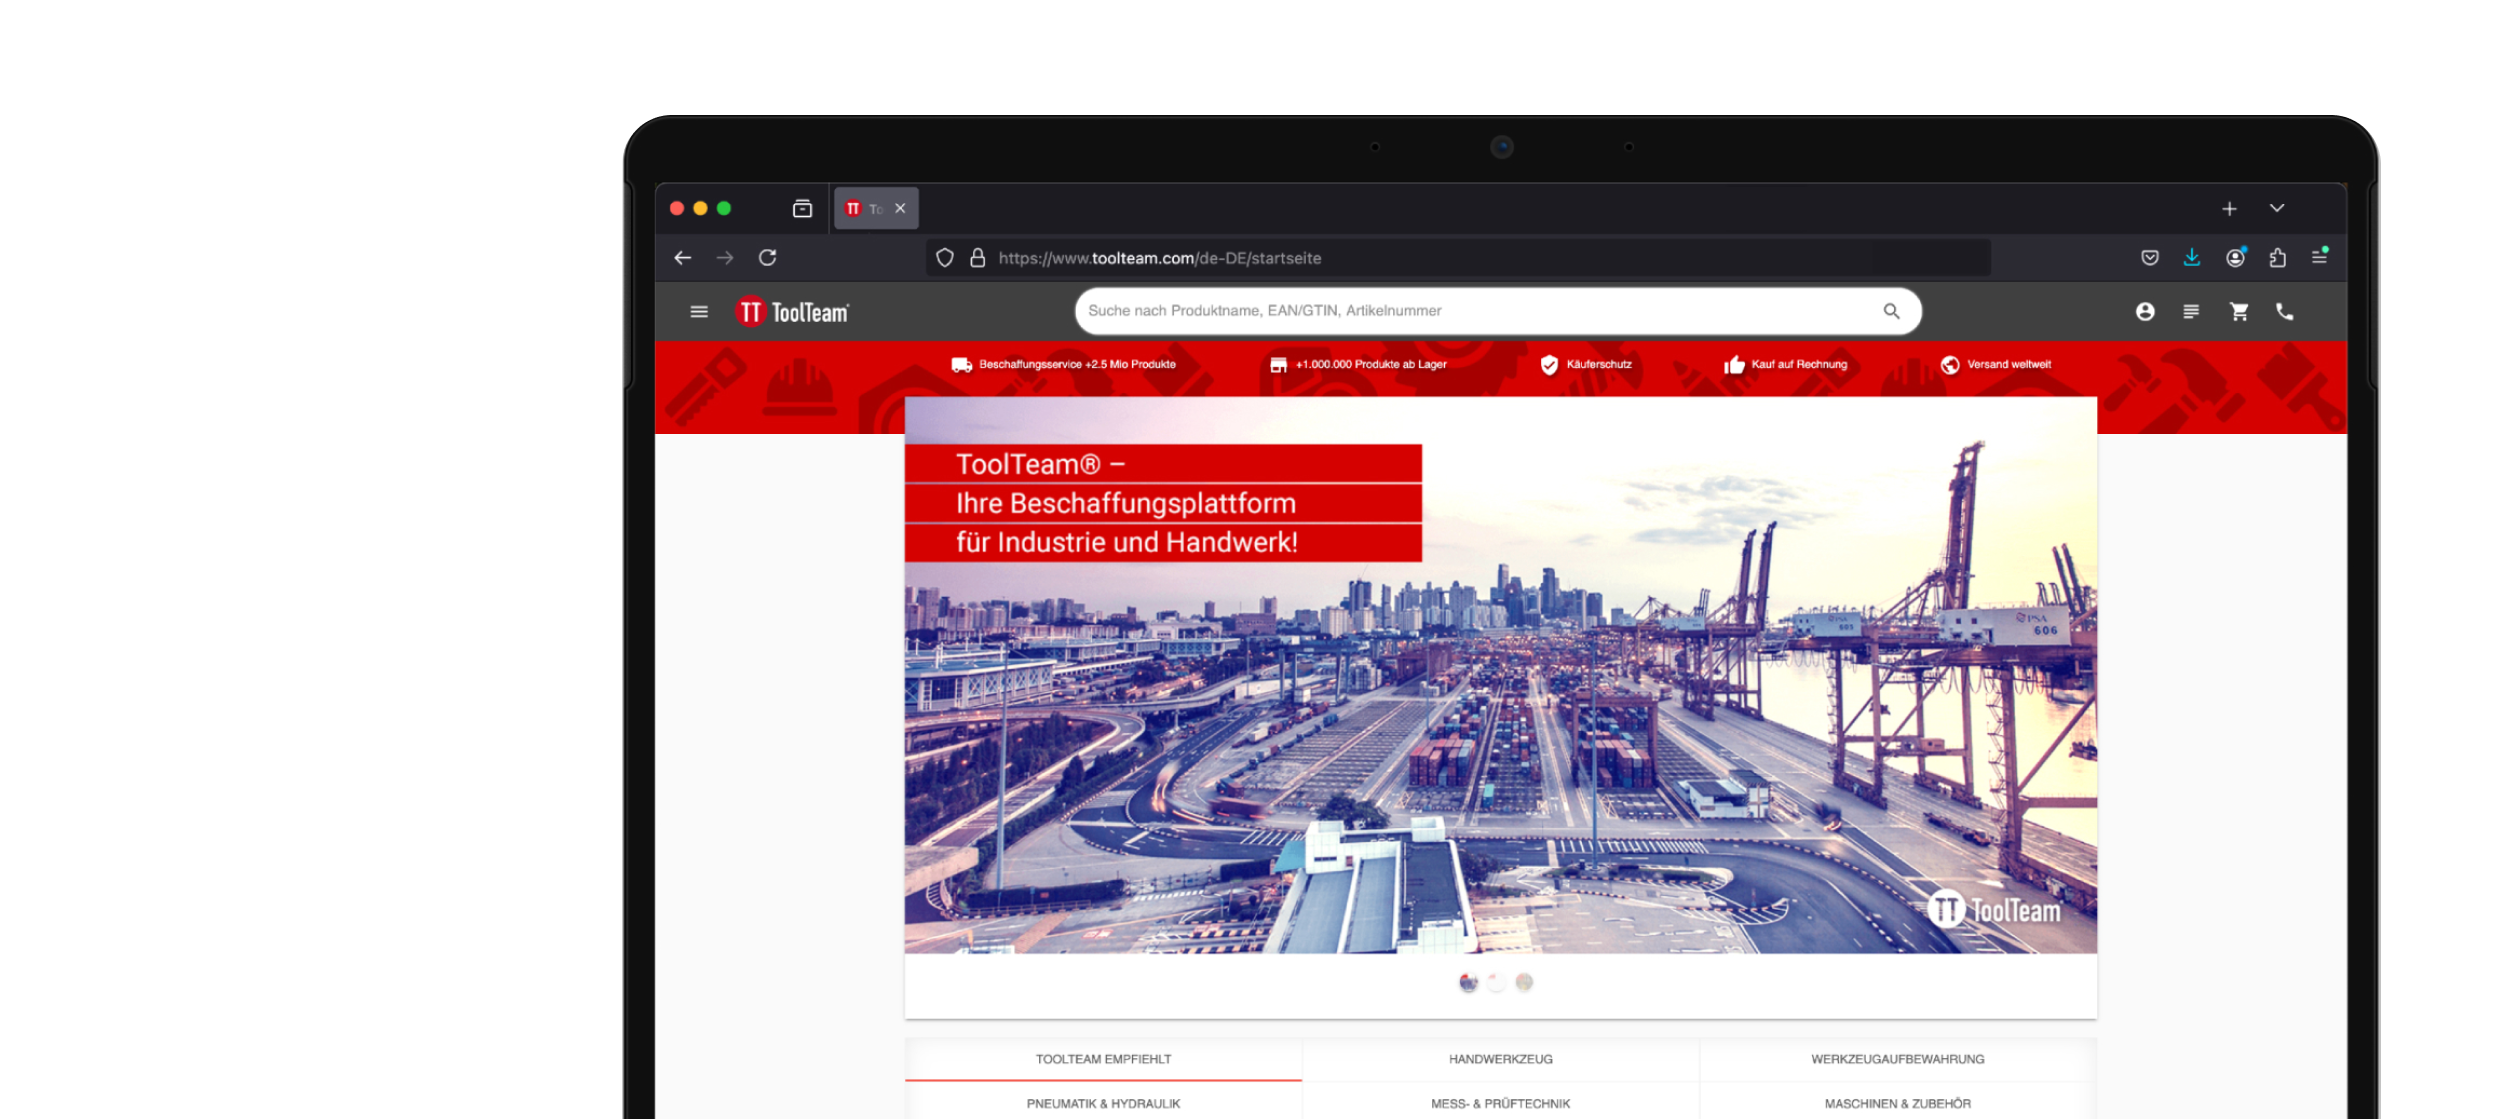Open the browser extensions puzzle icon
Viewport: 2500px width, 1119px height.
coord(2278,258)
